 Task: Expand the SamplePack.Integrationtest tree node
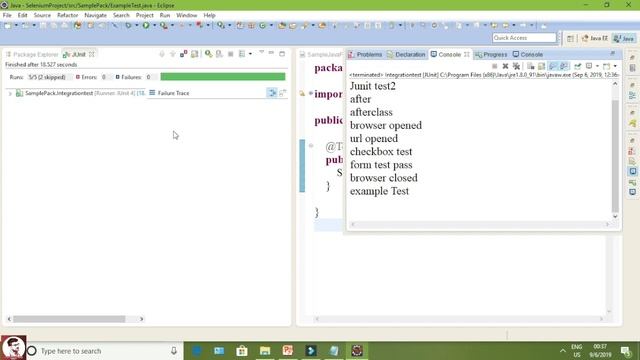pyautogui.click(x=10, y=93)
